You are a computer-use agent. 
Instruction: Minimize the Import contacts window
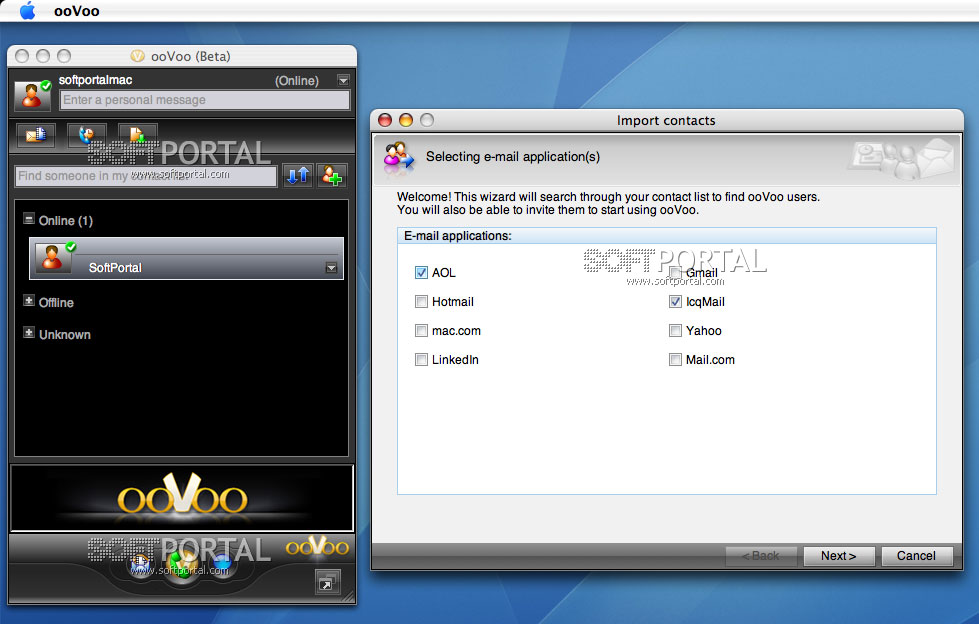[406, 120]
